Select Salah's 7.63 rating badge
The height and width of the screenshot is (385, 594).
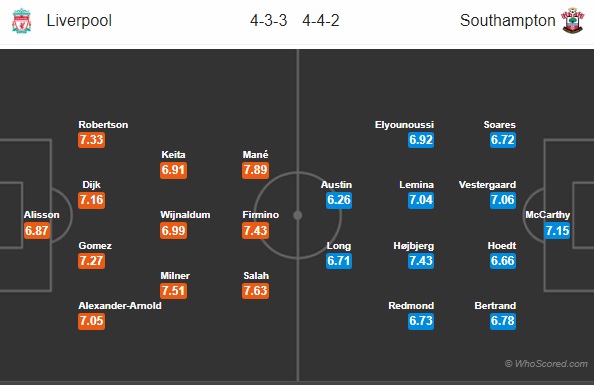pyautogui.click(x=255, y=291)
